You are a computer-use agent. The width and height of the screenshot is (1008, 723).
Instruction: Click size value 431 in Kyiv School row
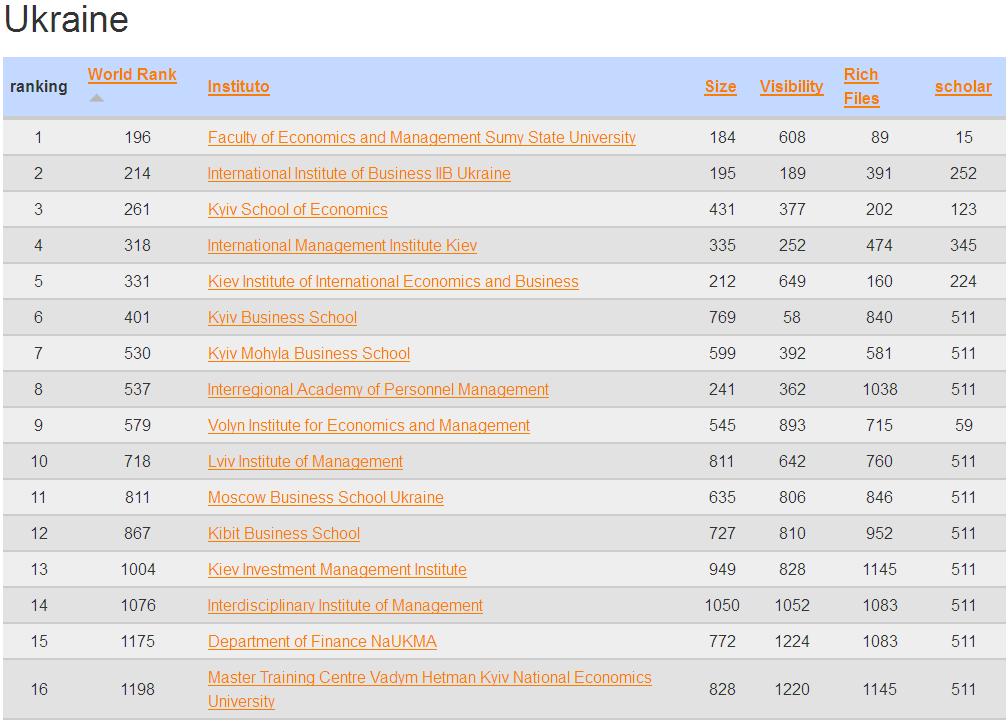pyautogui.click(x=722, y=210)
